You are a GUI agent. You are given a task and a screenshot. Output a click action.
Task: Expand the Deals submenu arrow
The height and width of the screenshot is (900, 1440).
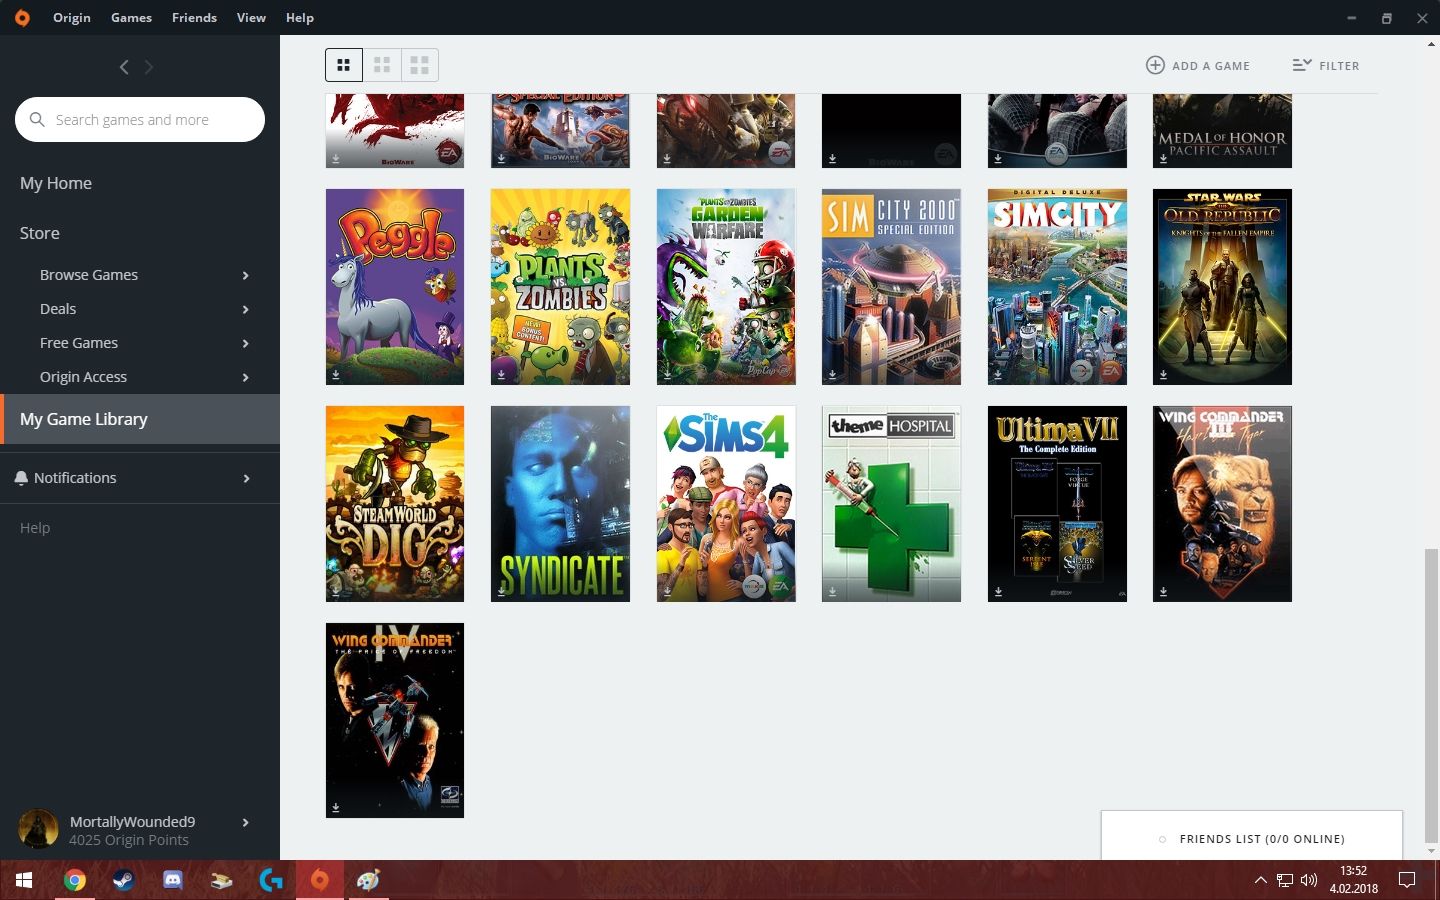(246, 310)
